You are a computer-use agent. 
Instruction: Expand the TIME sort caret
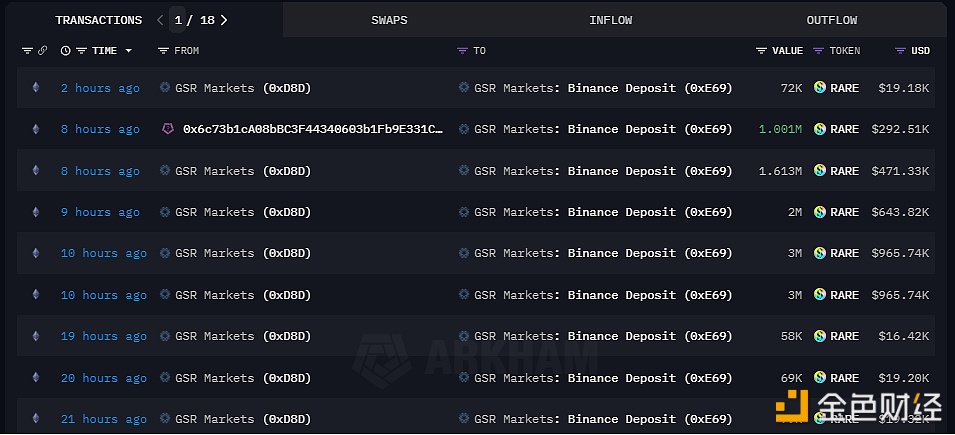129,51
